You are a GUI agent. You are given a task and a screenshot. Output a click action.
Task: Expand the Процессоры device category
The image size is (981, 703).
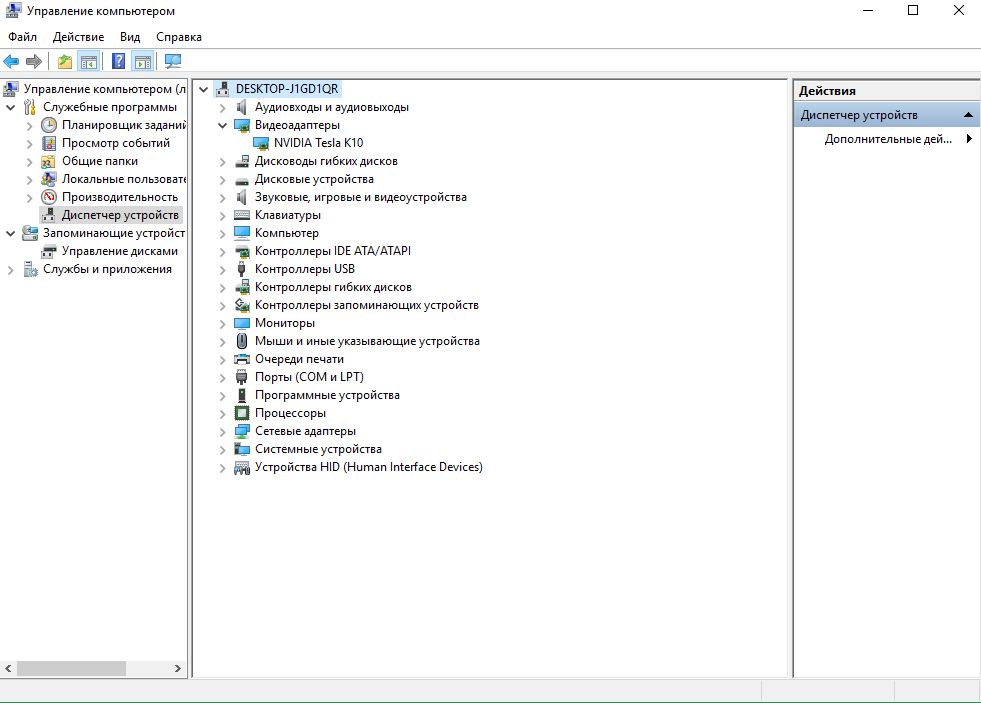pos(223,414)
